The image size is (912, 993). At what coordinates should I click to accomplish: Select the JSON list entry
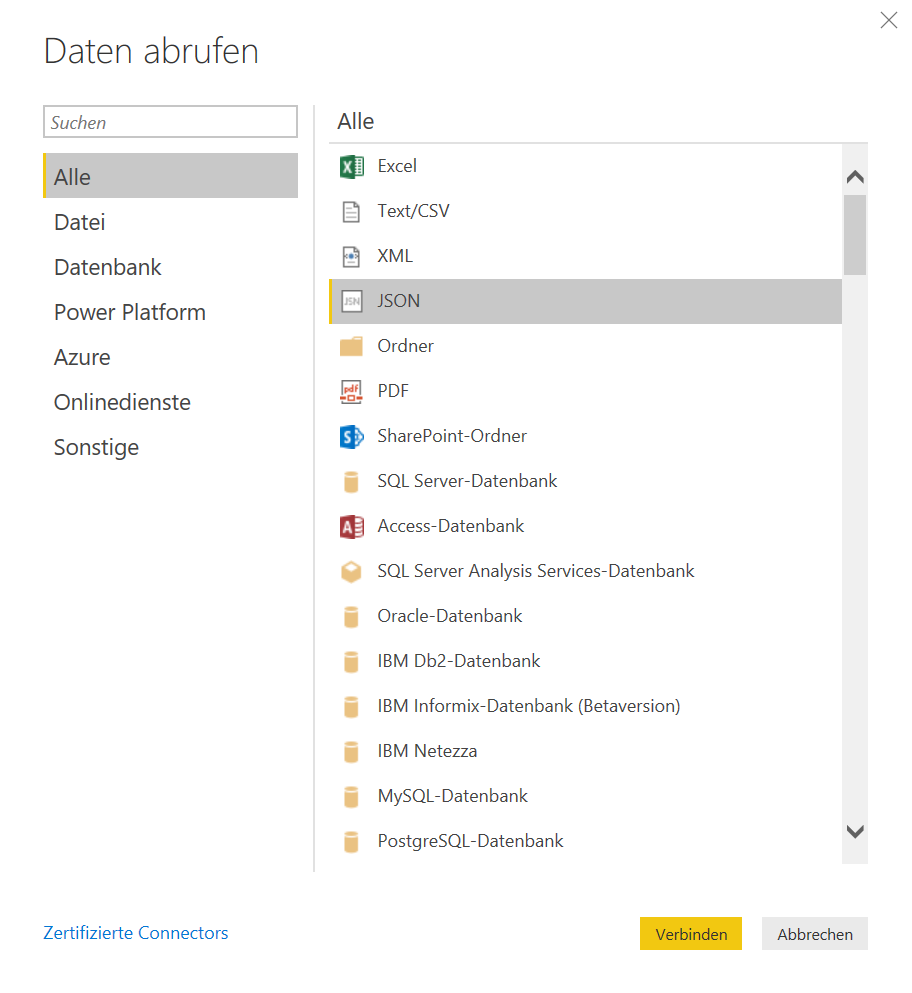coord(585,301)
